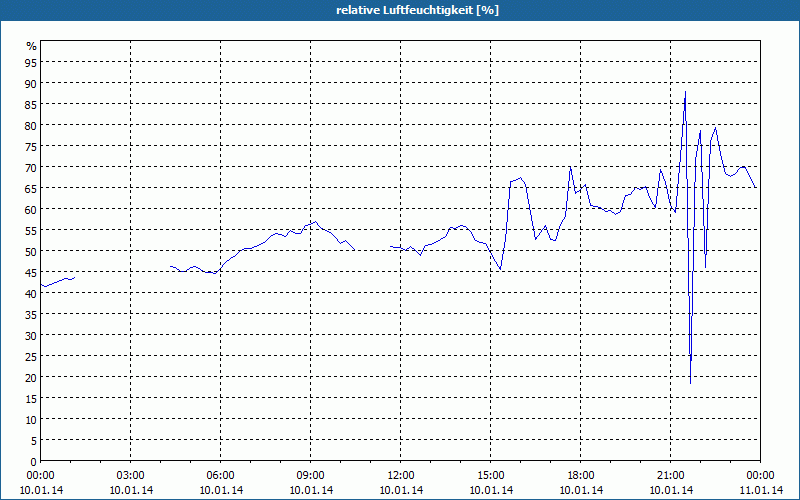The image size is (800, 500).
Task: Click the 09:00 time axis label
Action: [x=310, y=476]
